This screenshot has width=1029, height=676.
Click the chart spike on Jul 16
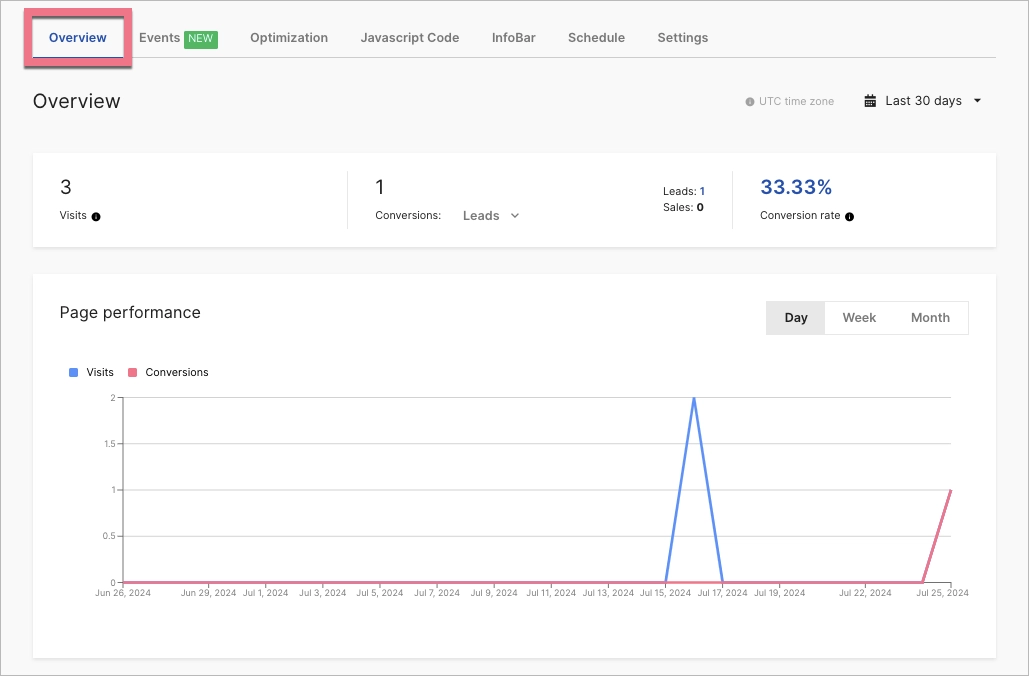pos(693,400)
